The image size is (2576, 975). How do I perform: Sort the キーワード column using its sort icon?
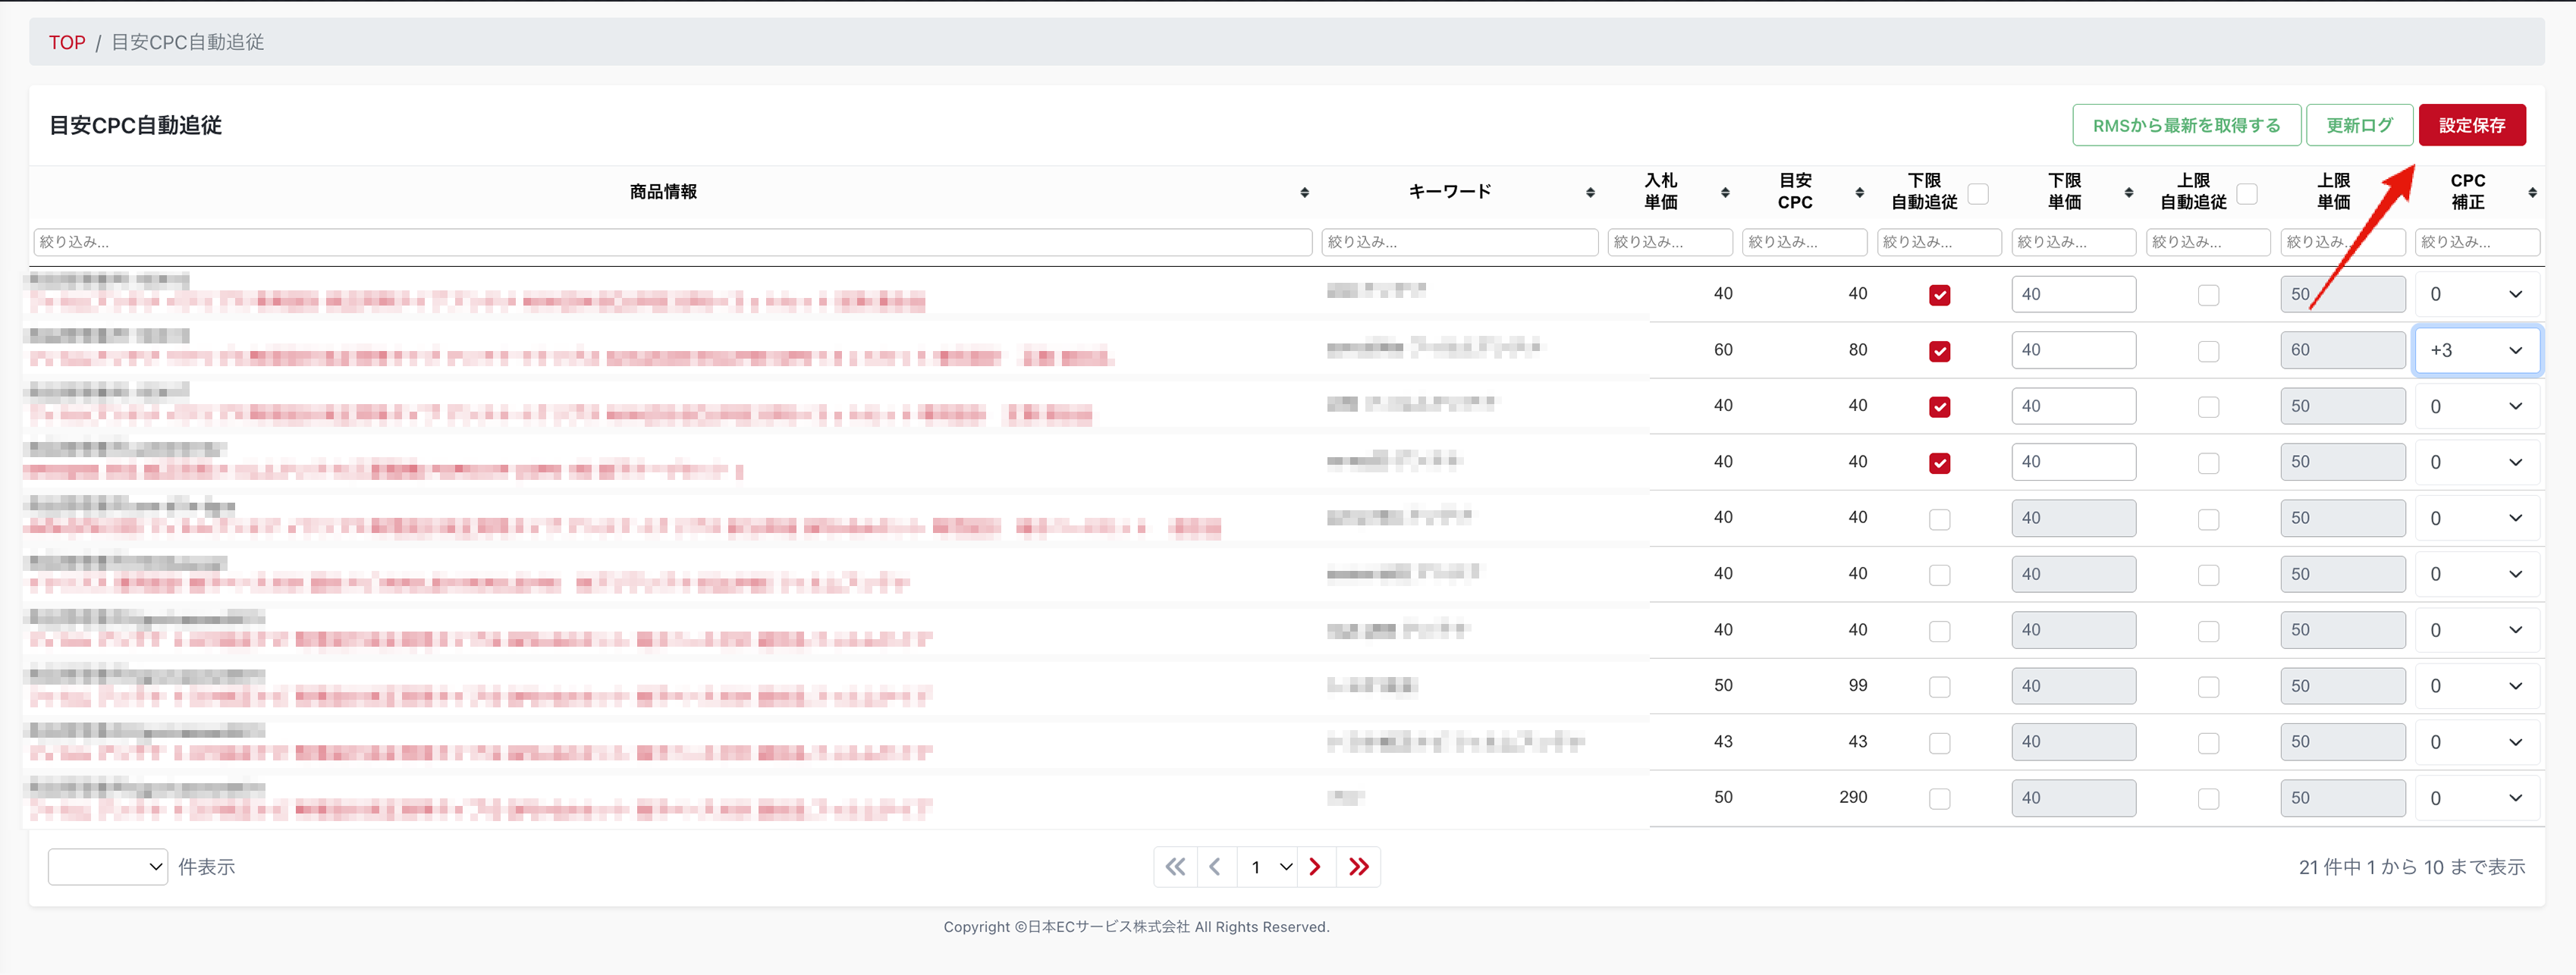[1590, 192]
